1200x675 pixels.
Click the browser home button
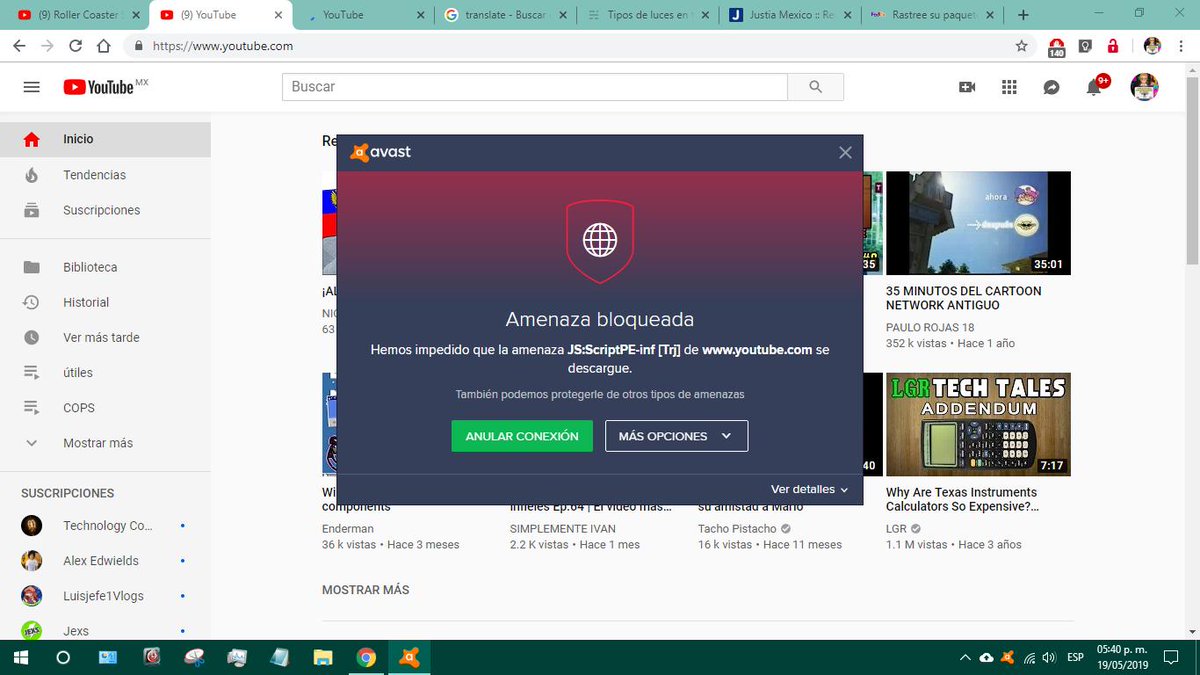point(103,46)
